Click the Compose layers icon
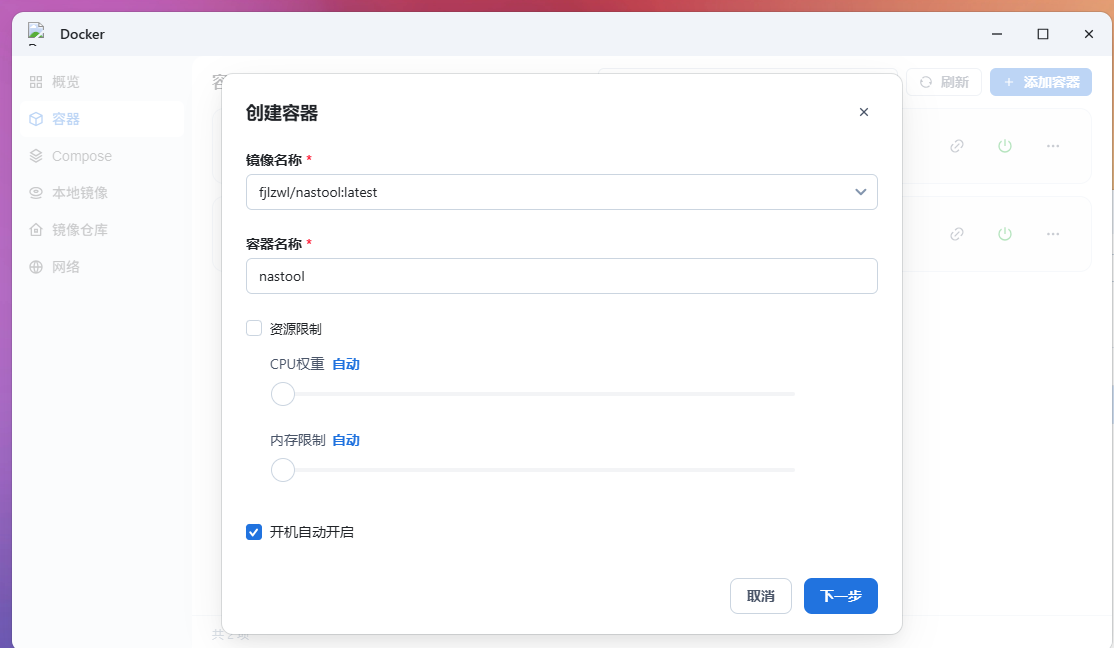 (x=36, y=156)
